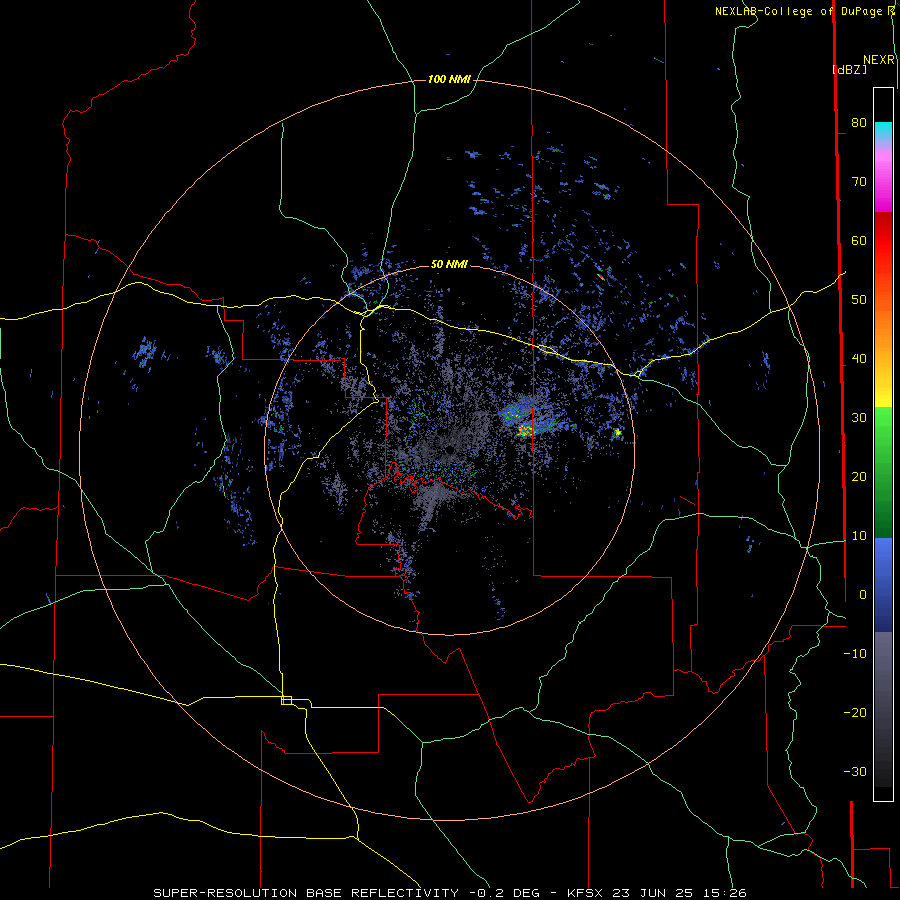Click the strong echo cell east of radar
The height and width of the screenshot is (900, 900).
click(524, 430)
